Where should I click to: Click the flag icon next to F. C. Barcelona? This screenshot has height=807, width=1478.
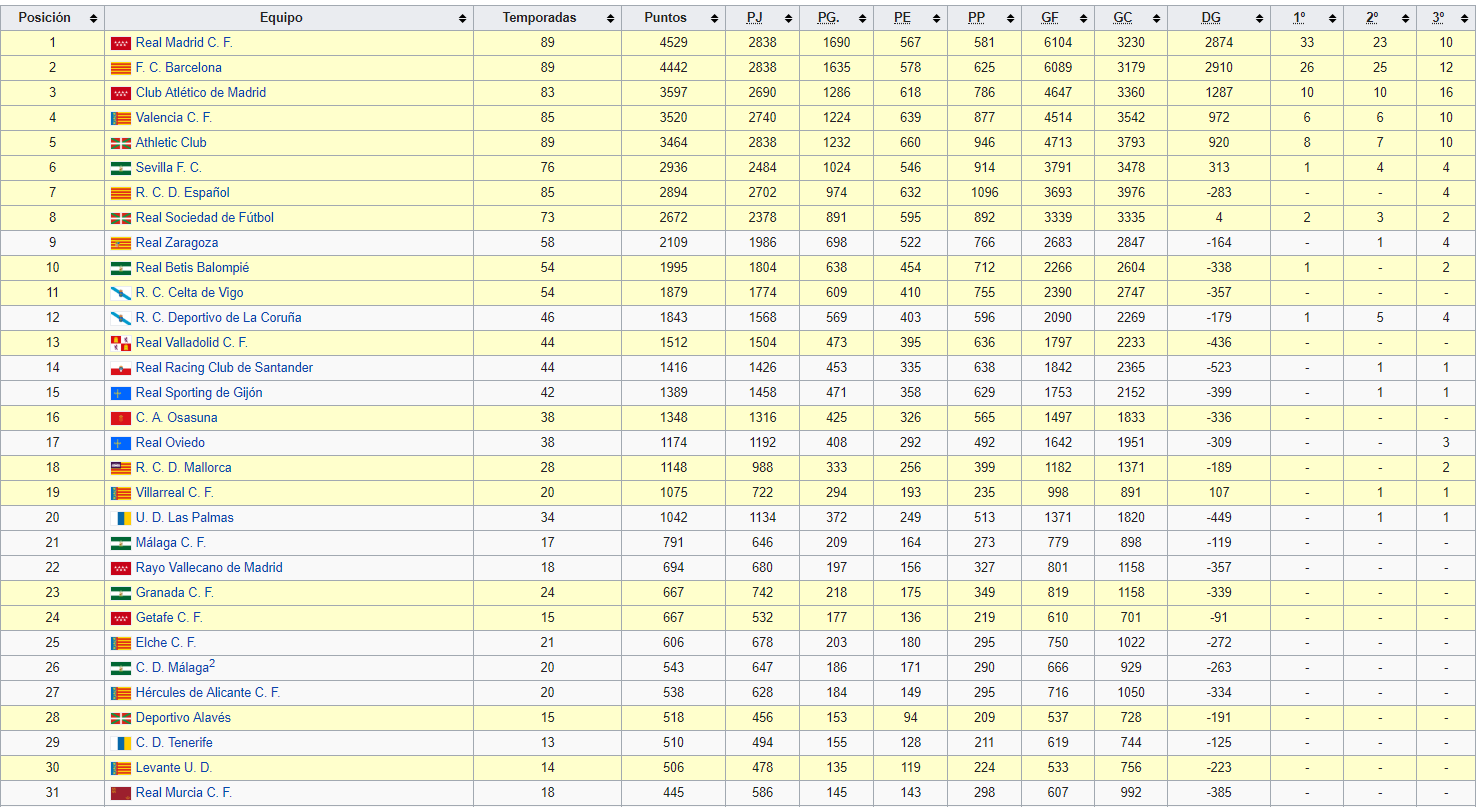(x=120, y=68)
